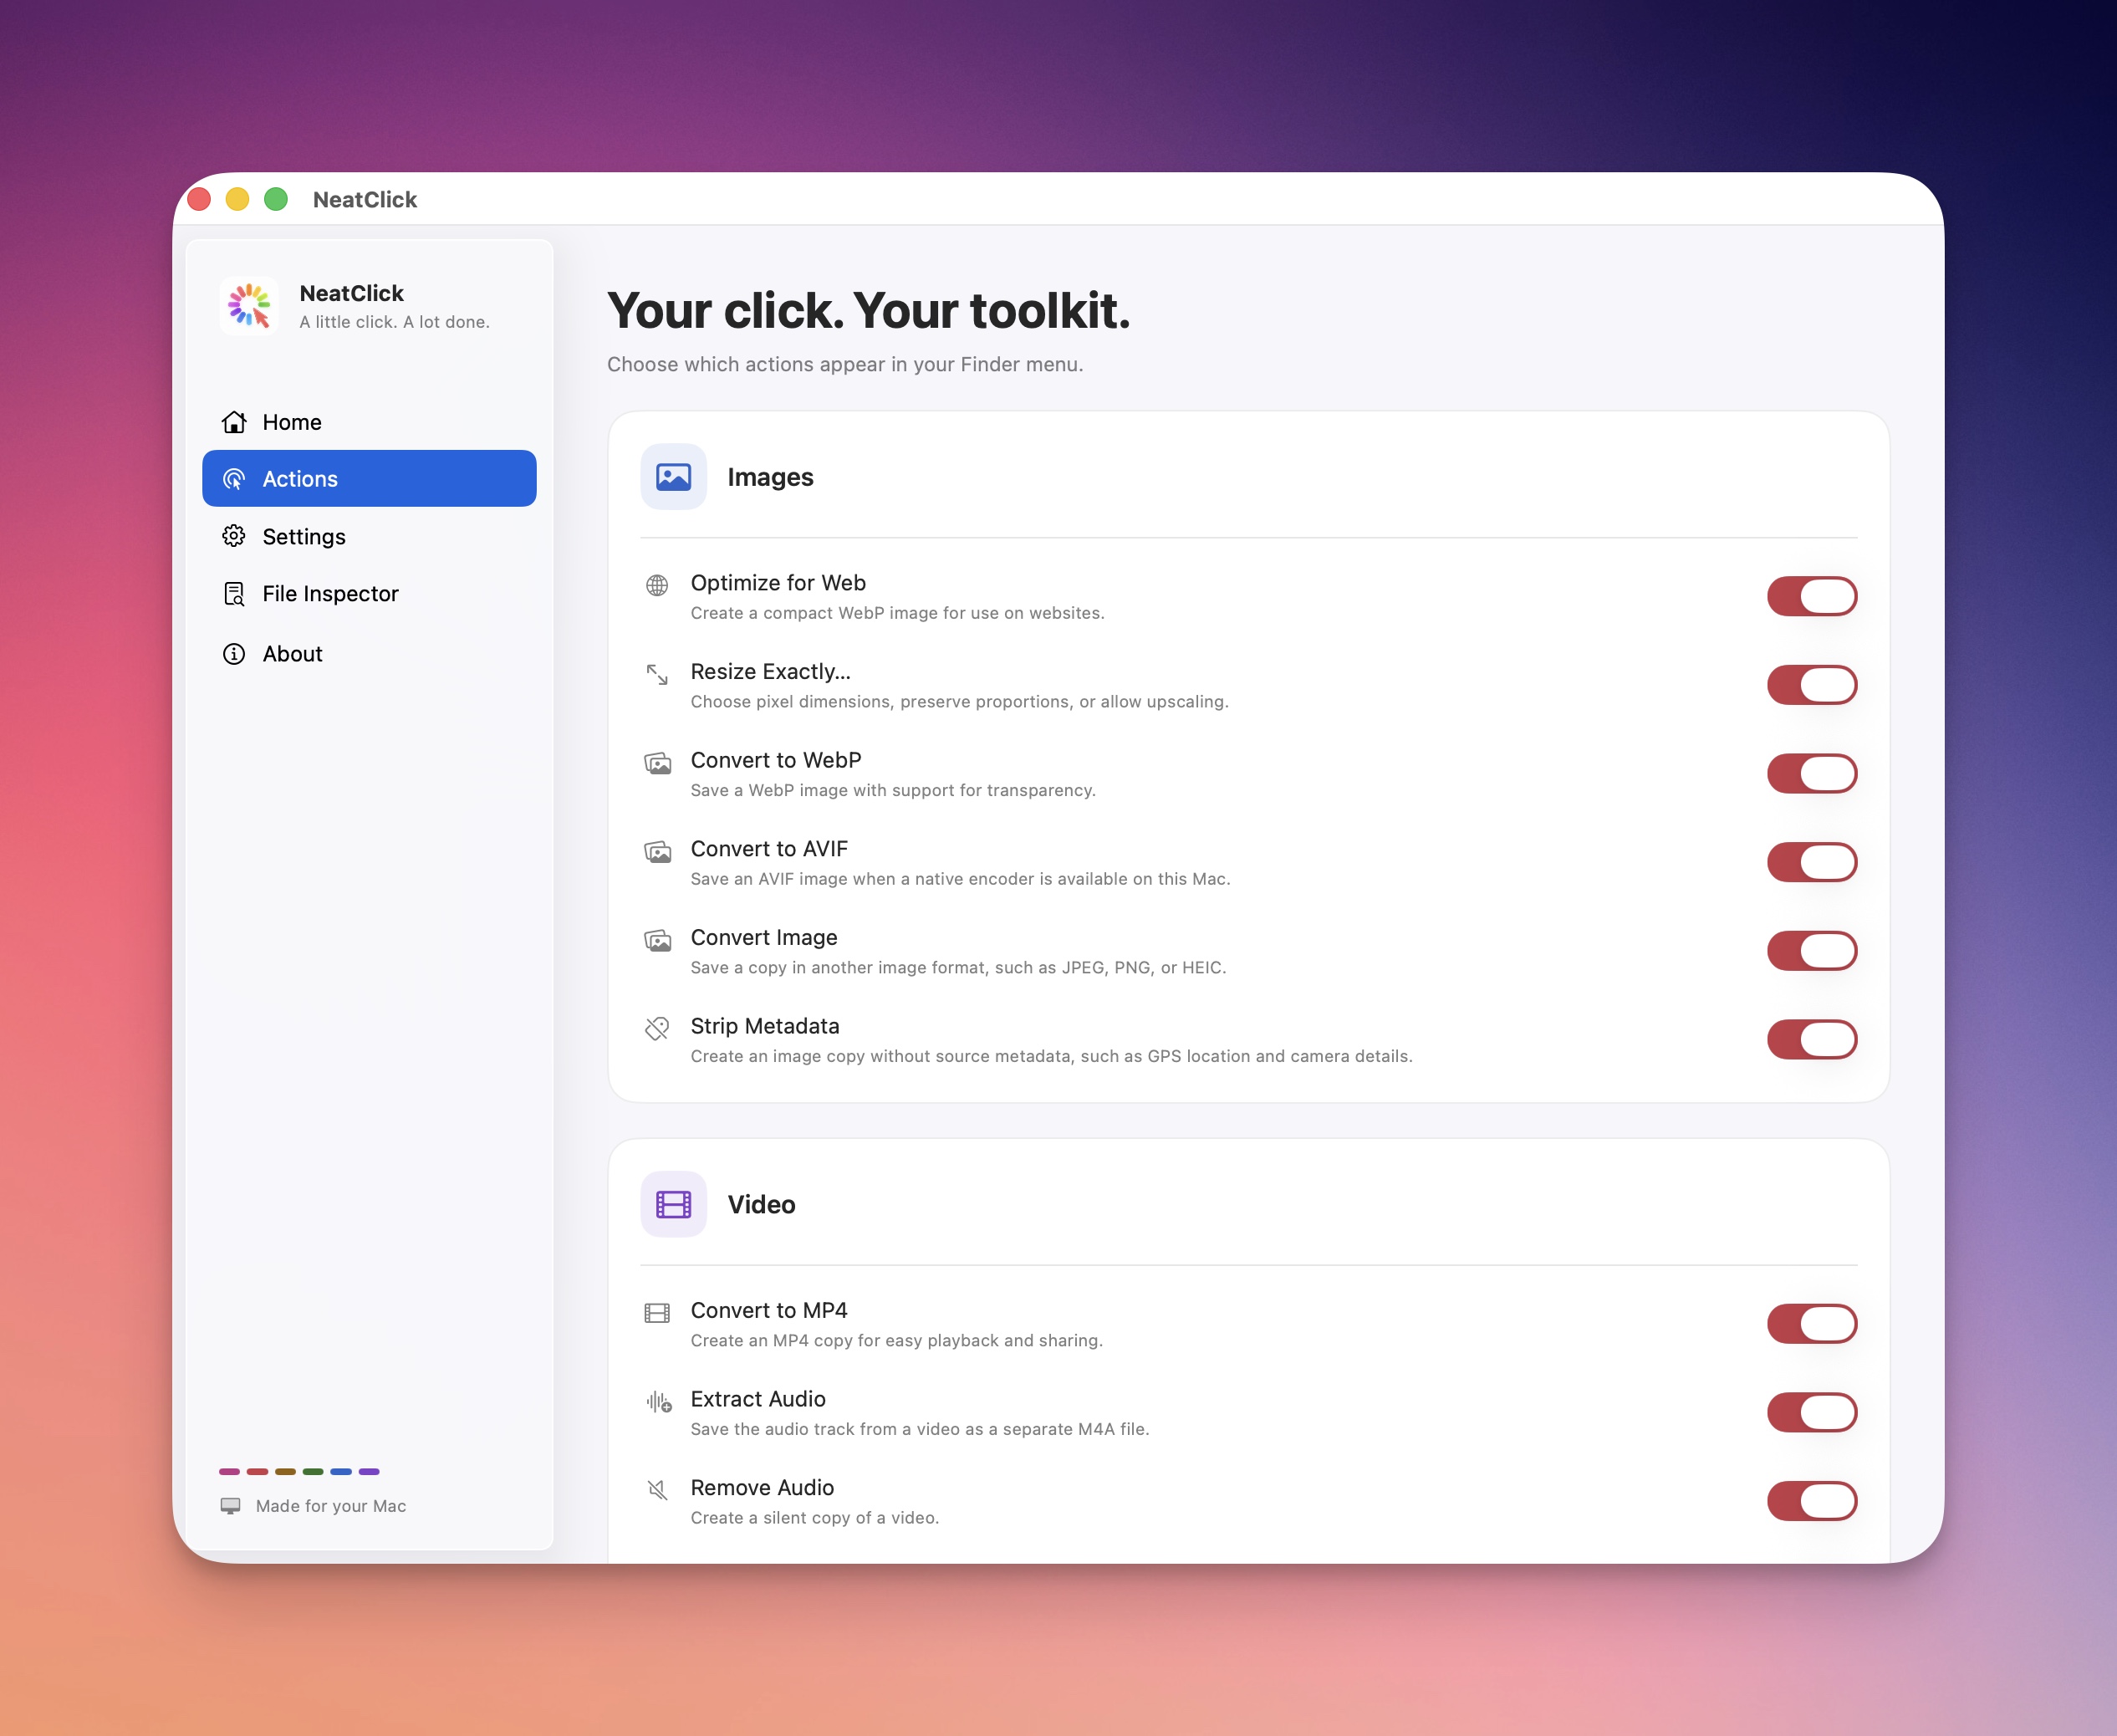Open the Home section in the sidebar
The image size is (2117, 1736).
pos(369,422)
